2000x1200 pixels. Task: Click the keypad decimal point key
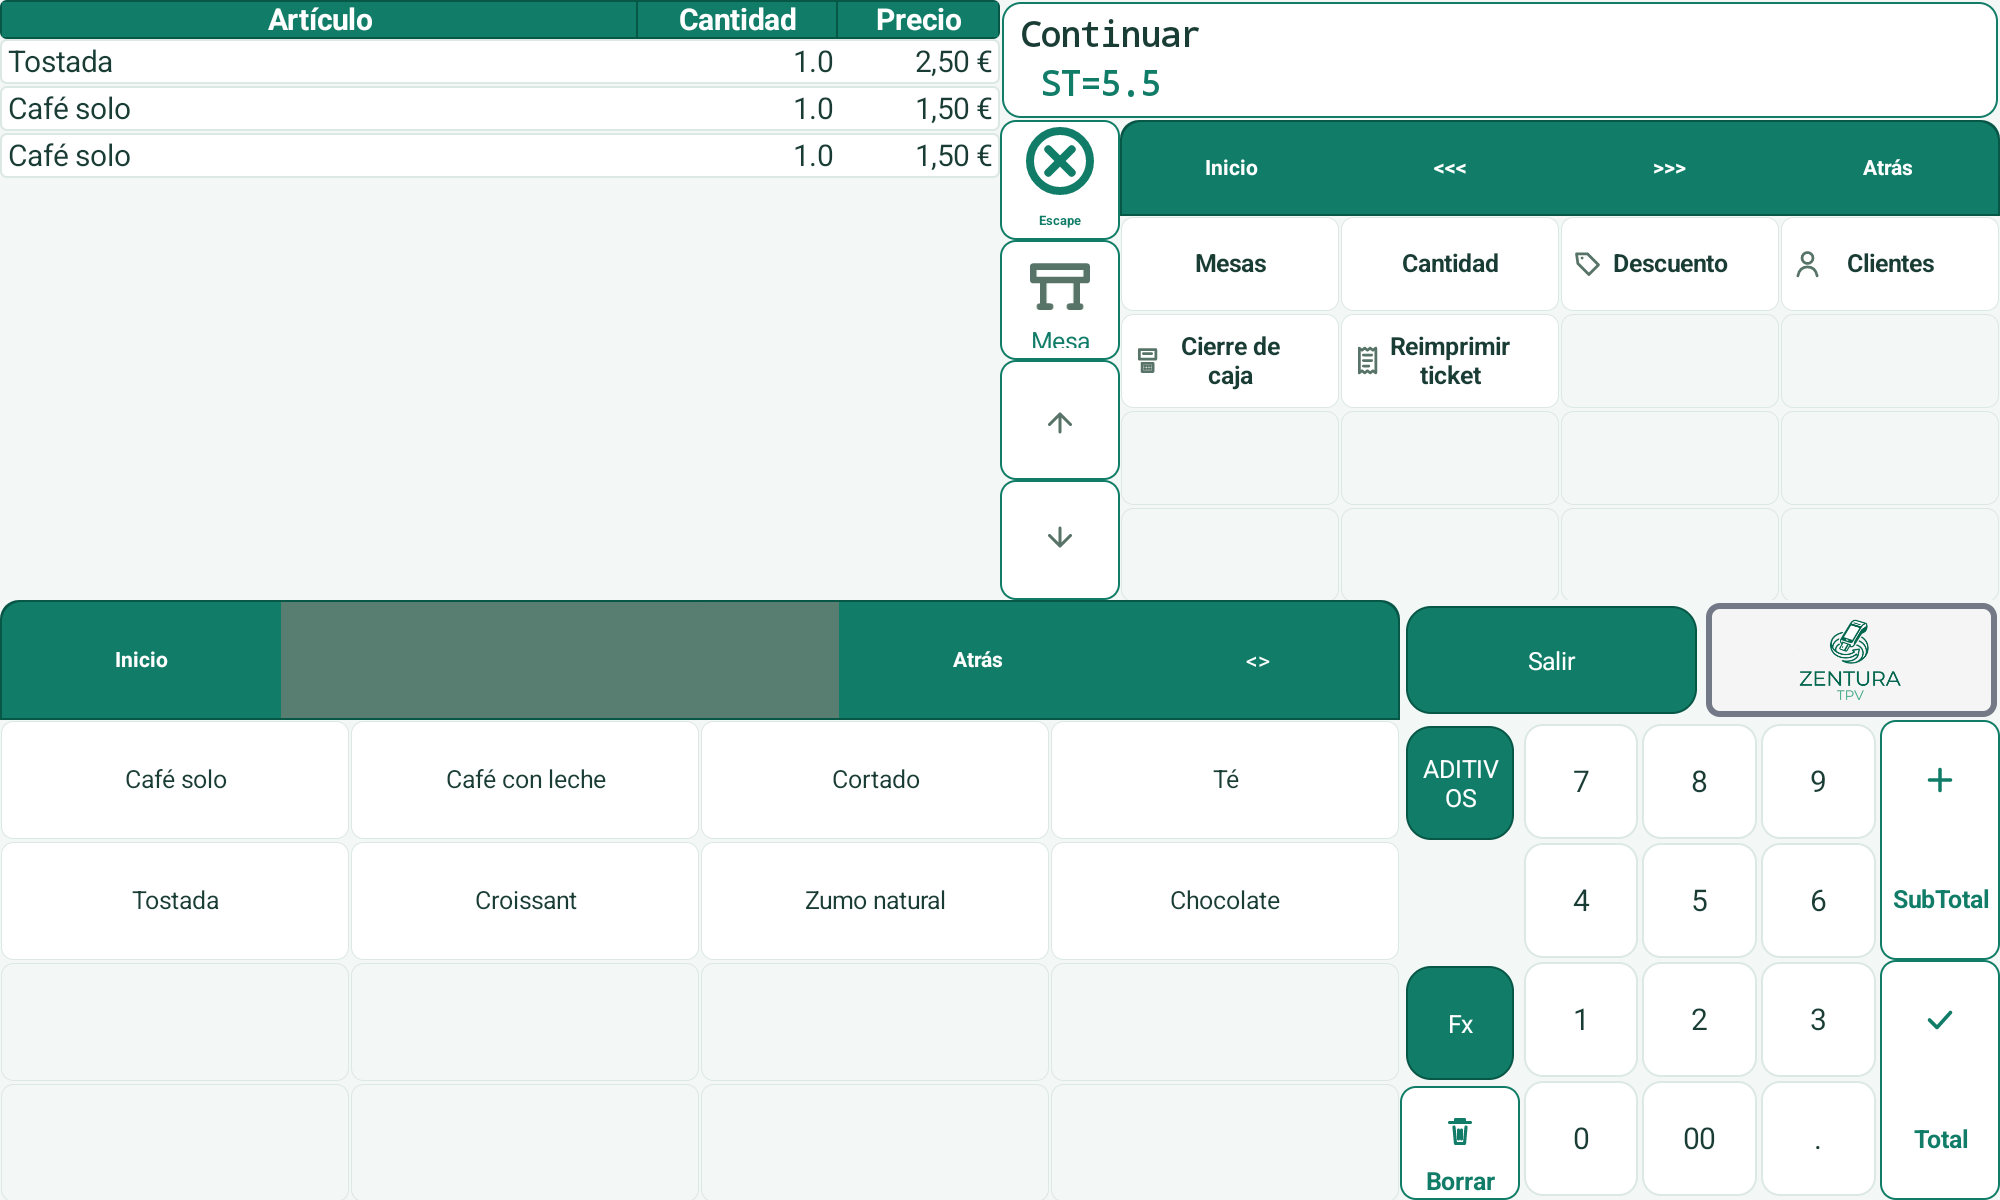click(1818, 1138)
